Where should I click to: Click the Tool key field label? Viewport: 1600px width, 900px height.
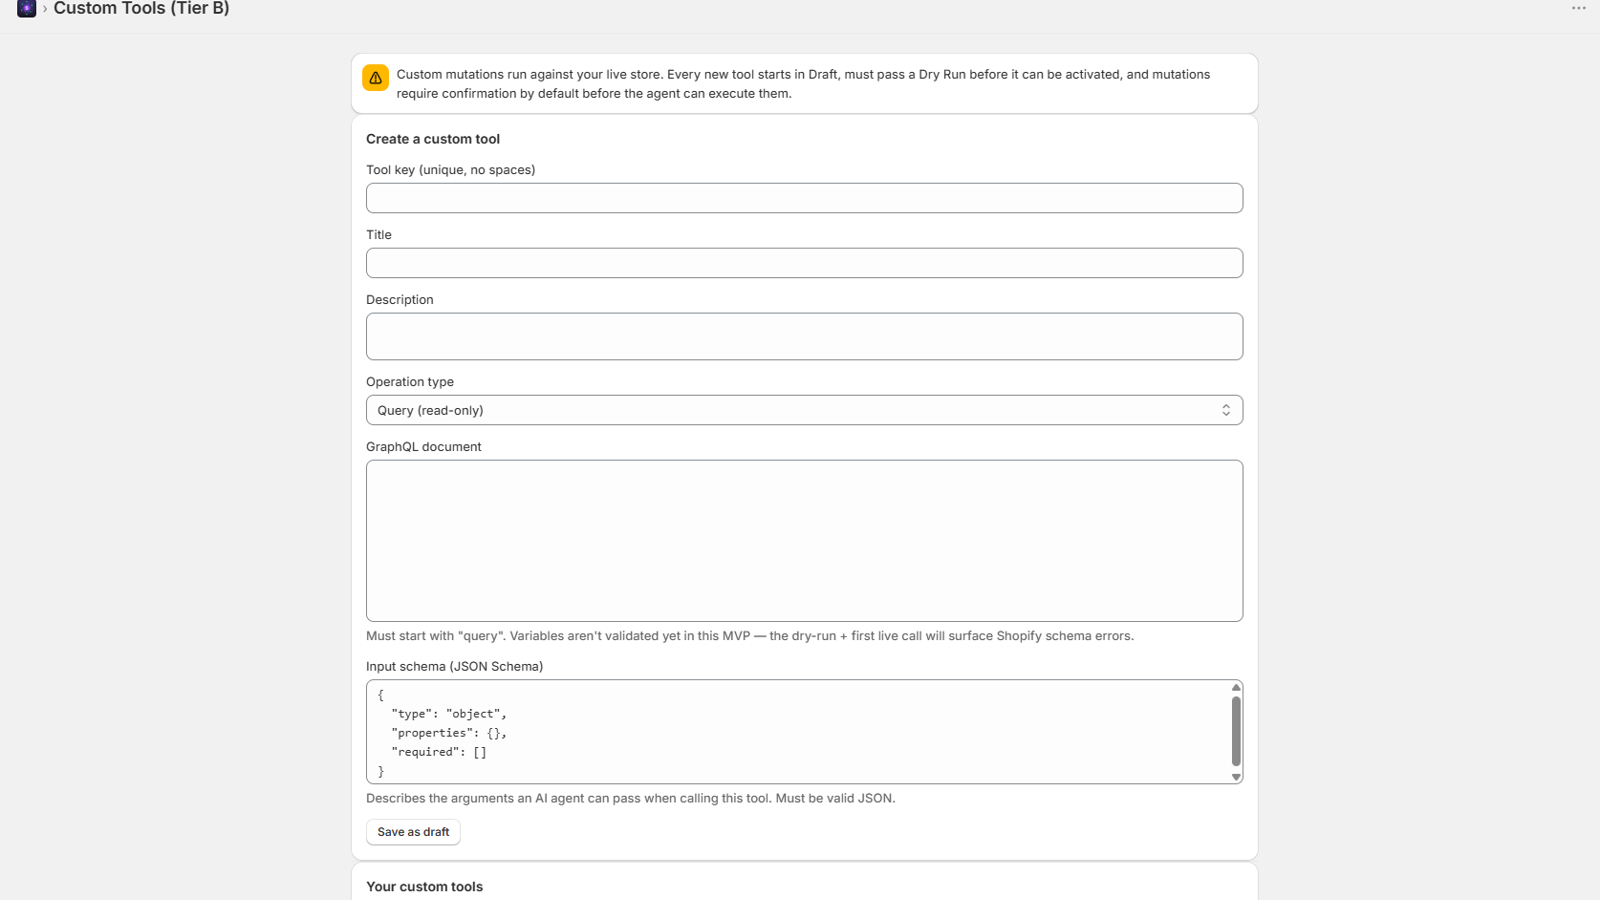pos(450,170)
